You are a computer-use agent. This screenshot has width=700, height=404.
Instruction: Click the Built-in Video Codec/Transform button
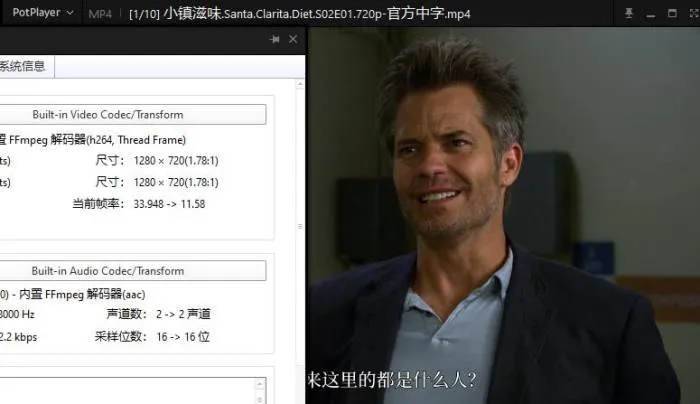coord(133,115)
